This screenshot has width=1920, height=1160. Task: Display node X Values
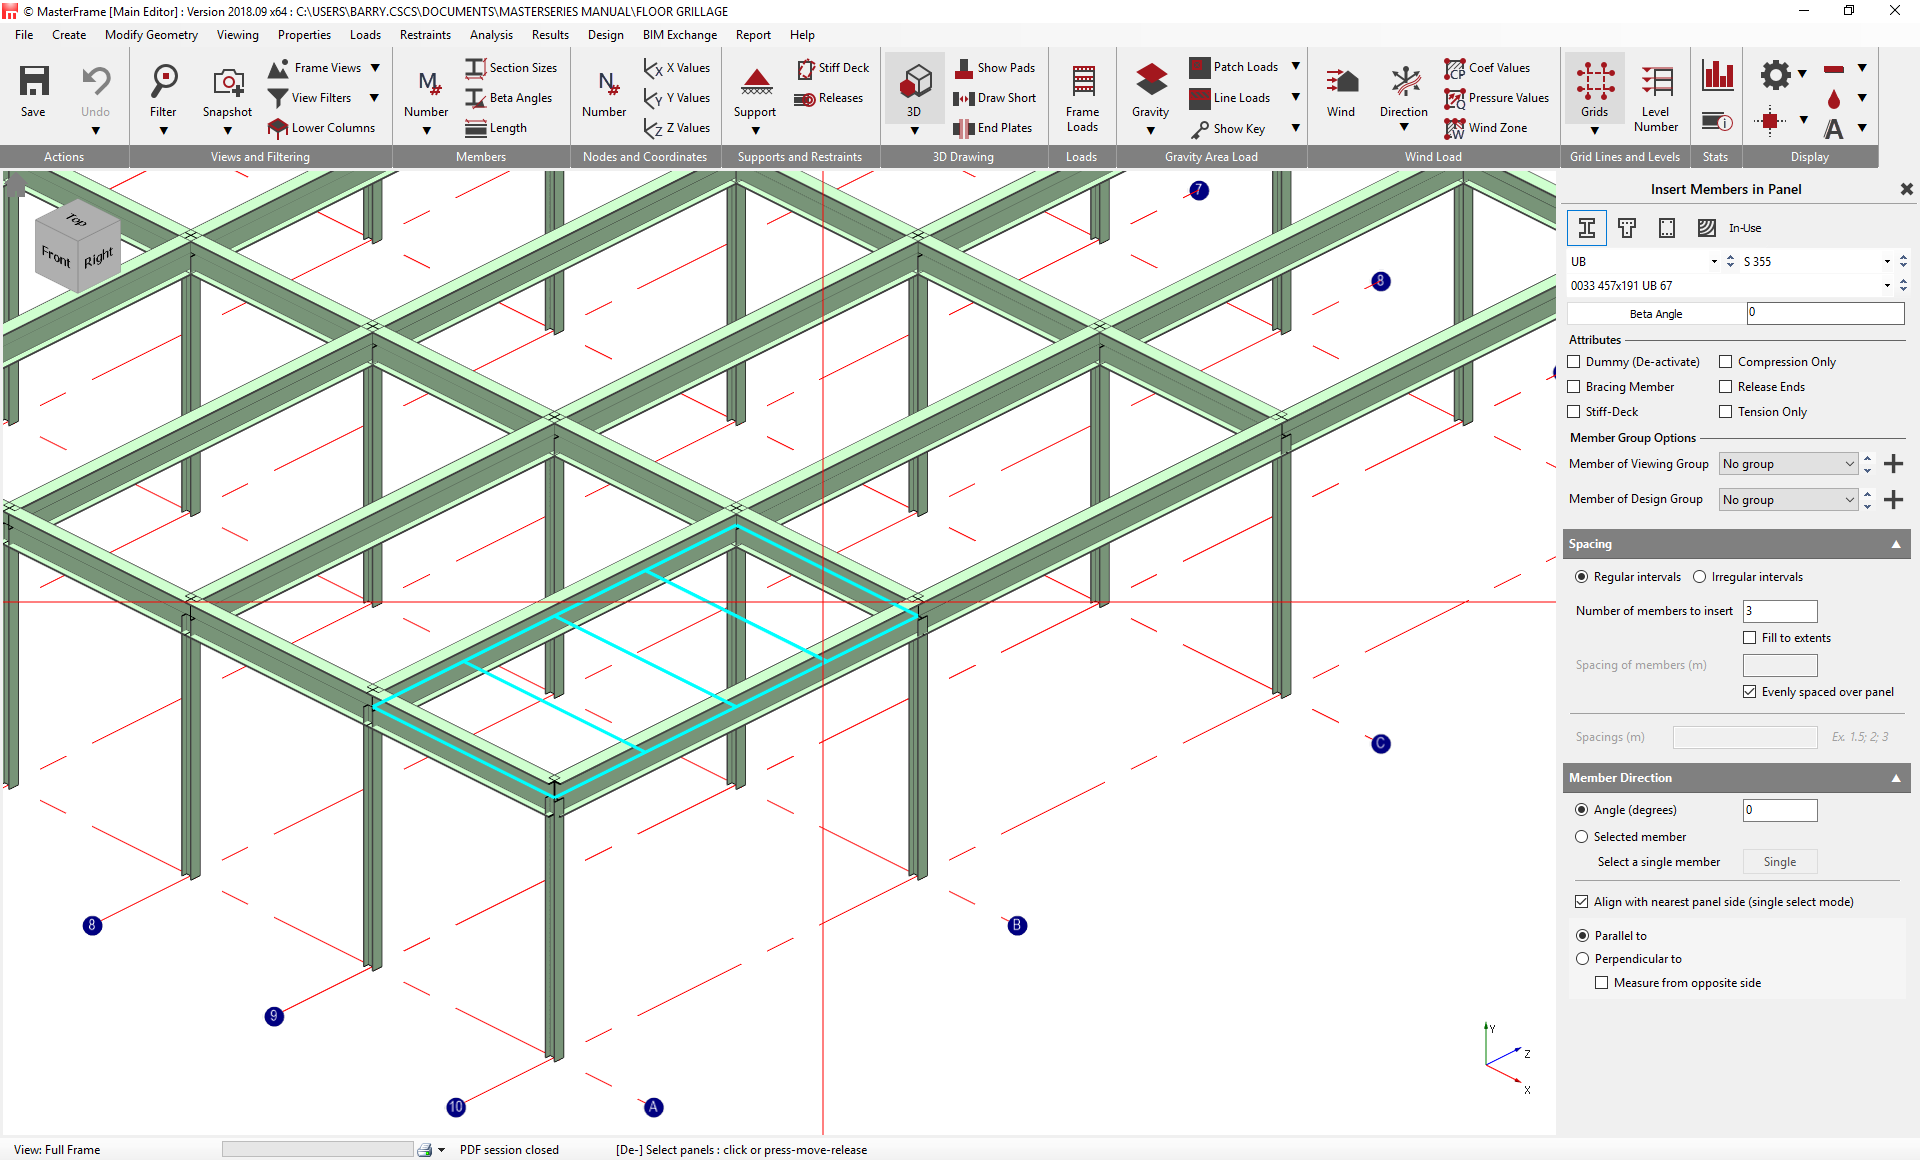[x=677, y=68]
